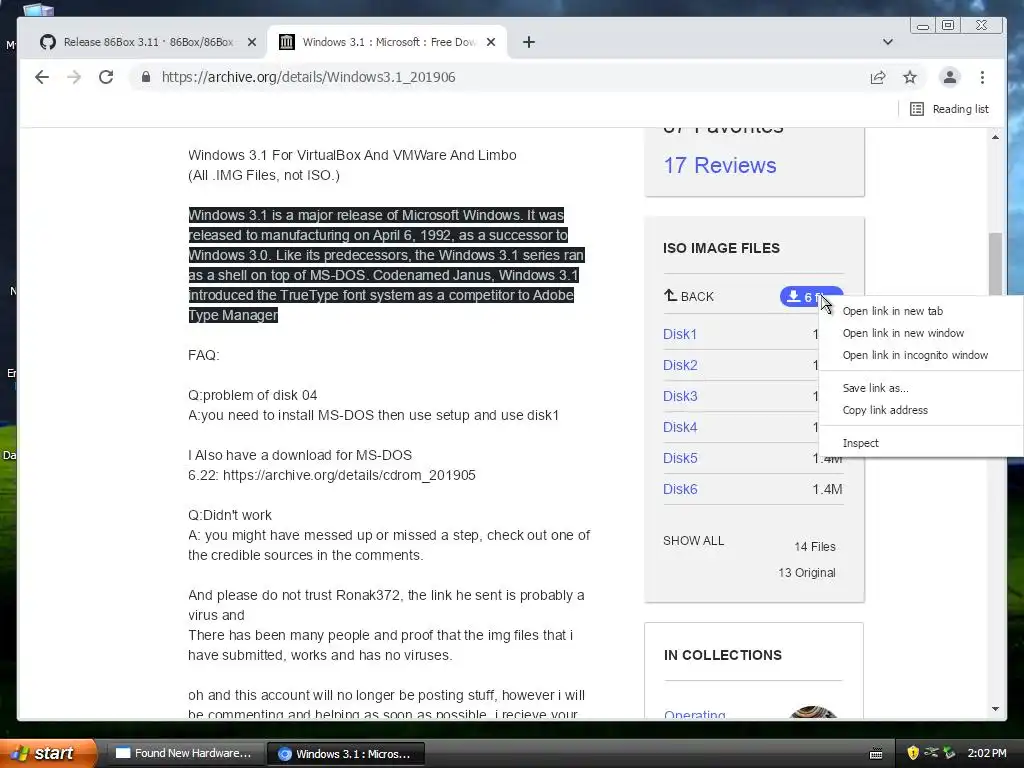Image resolution: width=1024 pixels, height=768 pixels.
Task: Reload the archive.org page
Action: coord(106,77)
